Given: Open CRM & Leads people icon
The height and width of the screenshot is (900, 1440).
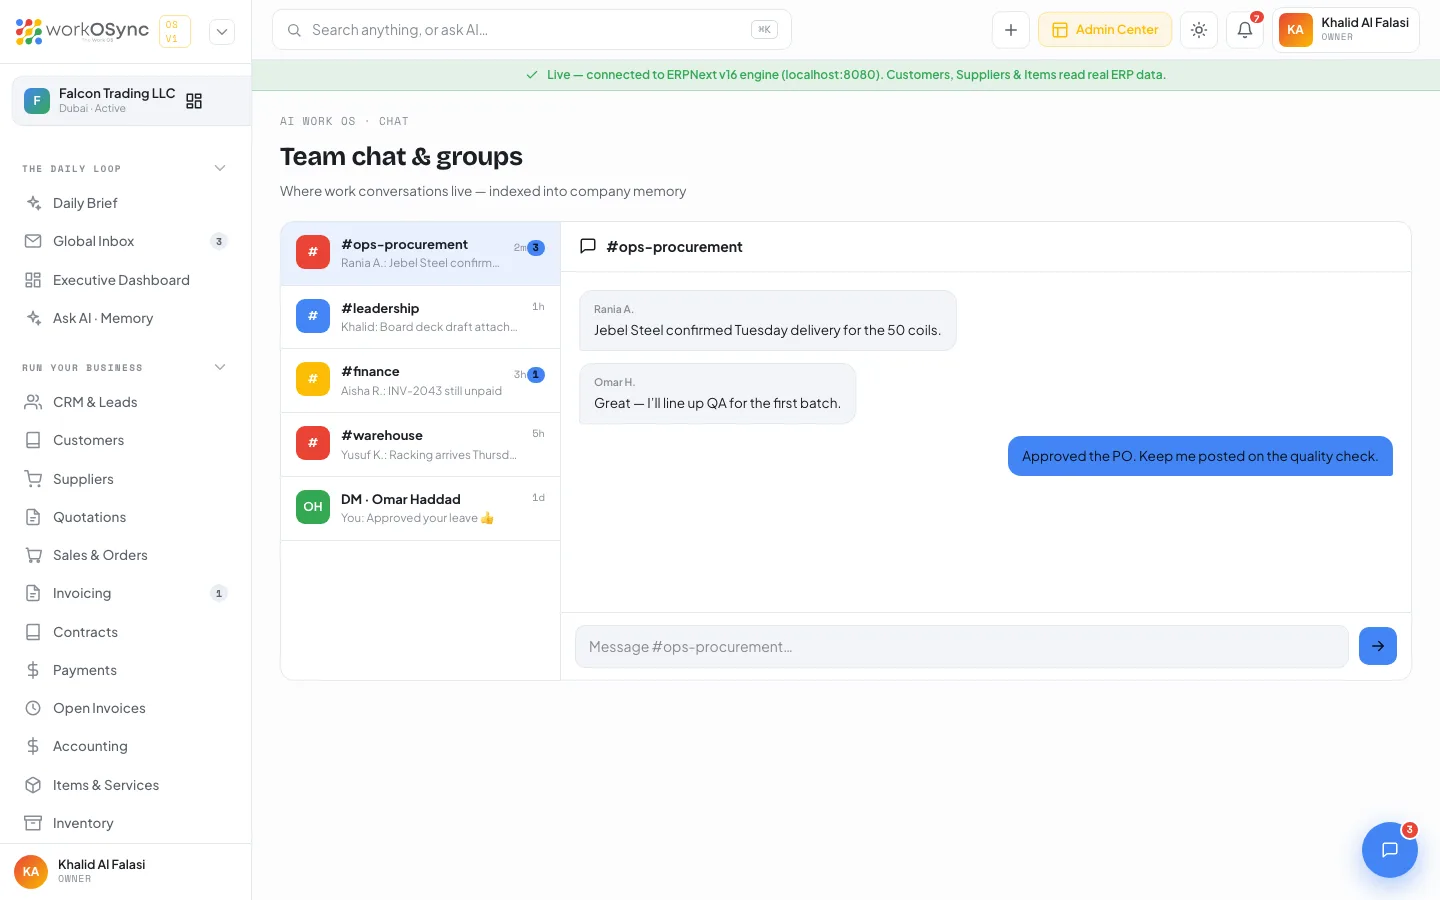Looking at the screenshot, I should pos(33,402).
